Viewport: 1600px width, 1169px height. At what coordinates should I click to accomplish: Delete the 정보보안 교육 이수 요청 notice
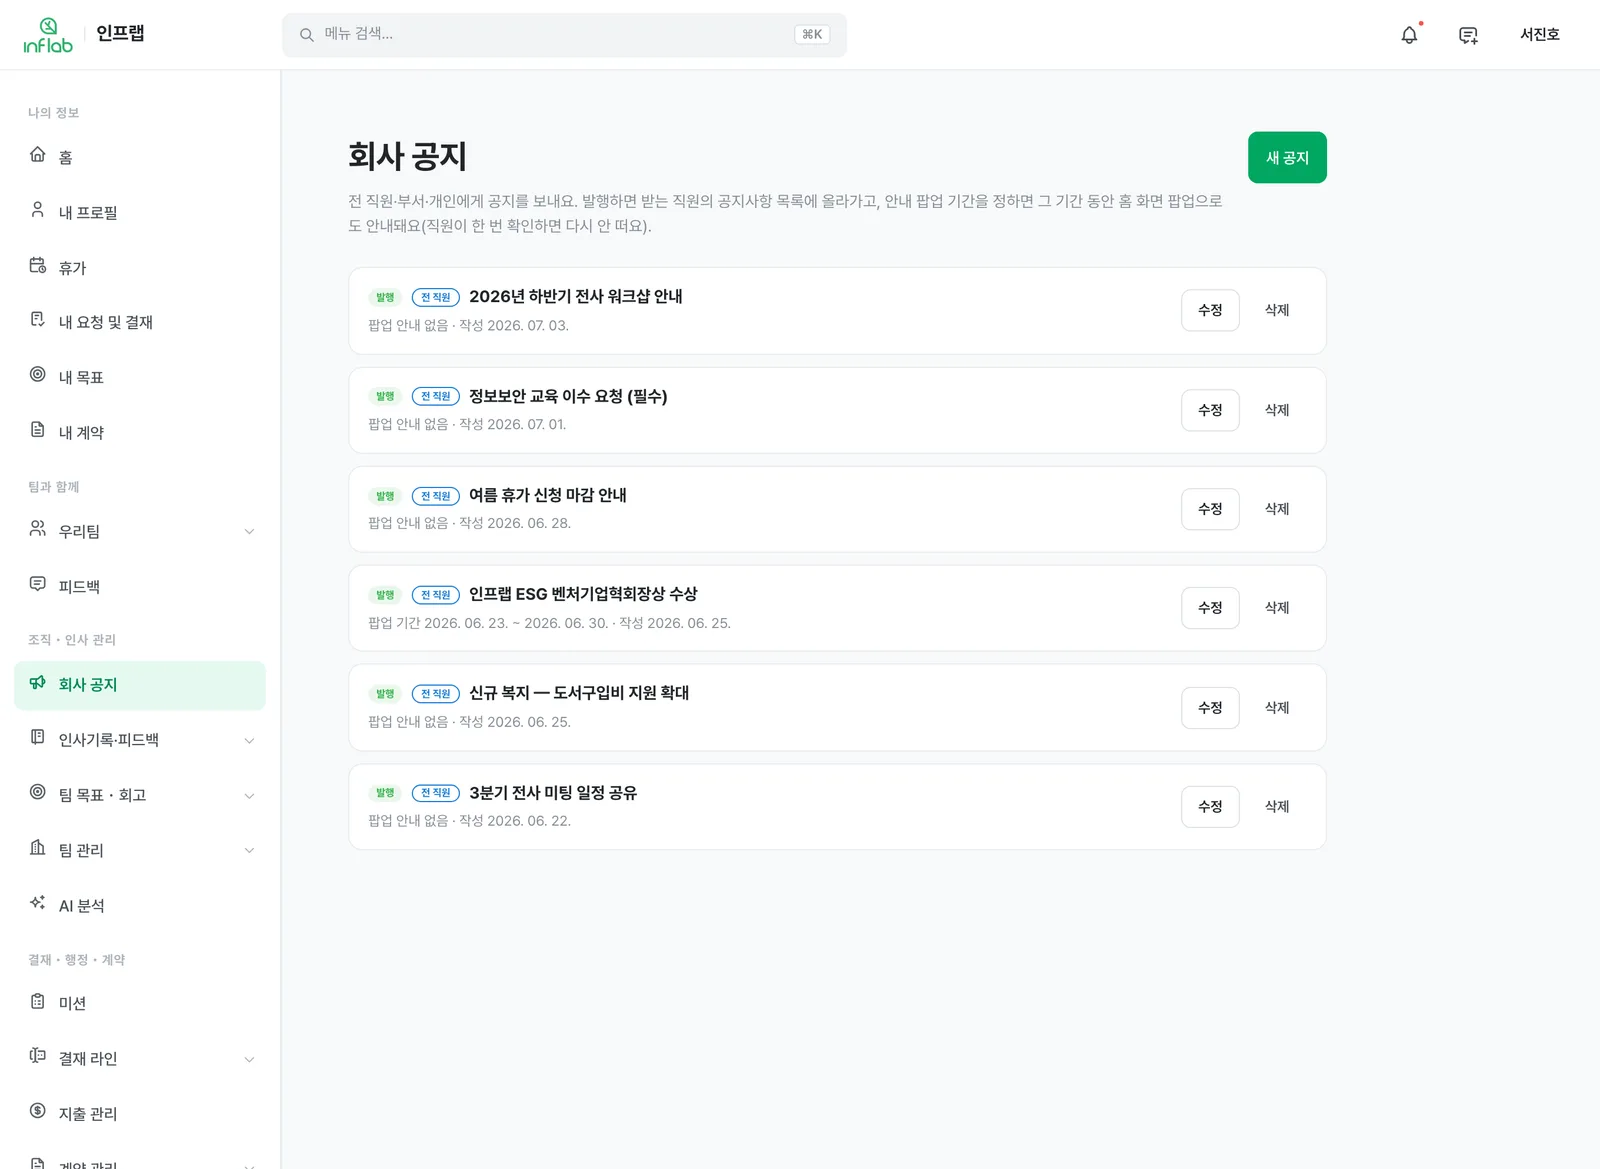(1277, 410)
